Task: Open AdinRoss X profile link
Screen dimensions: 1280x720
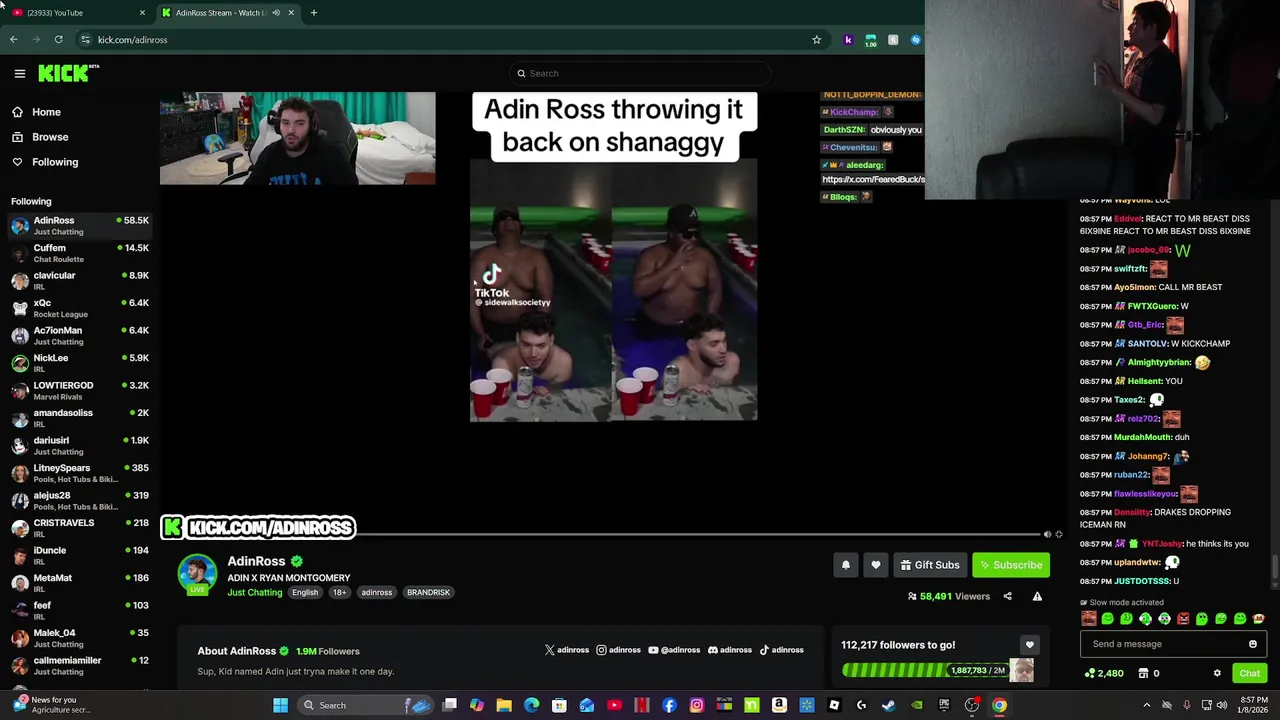Action: [566, 650]
